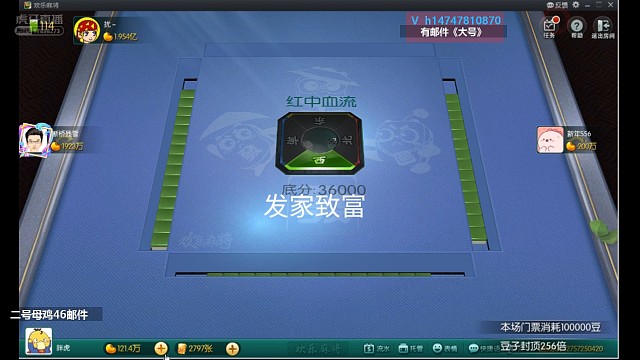
Task: Open the 表情 emoji panel
Action: 444,348
